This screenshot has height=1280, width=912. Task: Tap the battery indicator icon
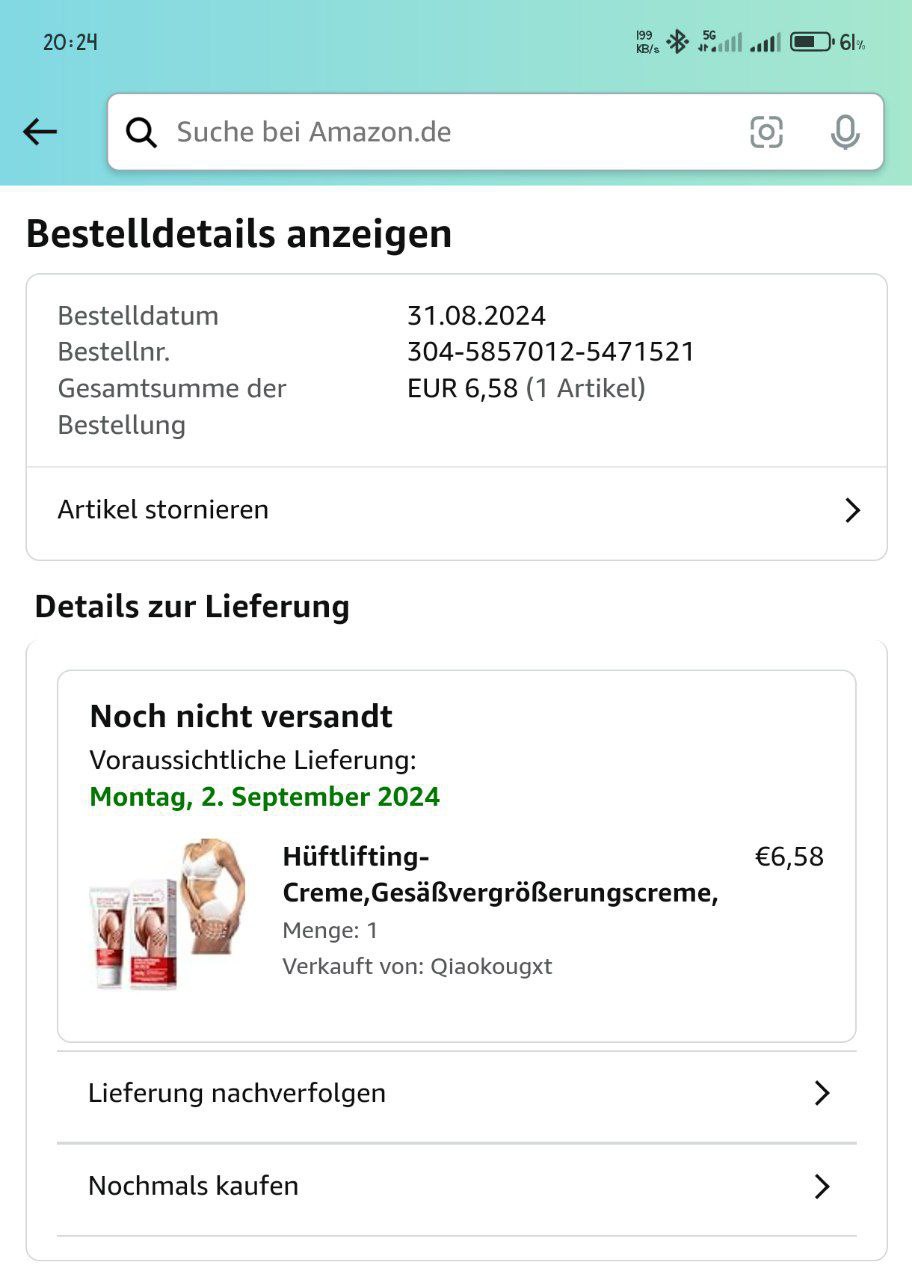[x=812, y=42]
